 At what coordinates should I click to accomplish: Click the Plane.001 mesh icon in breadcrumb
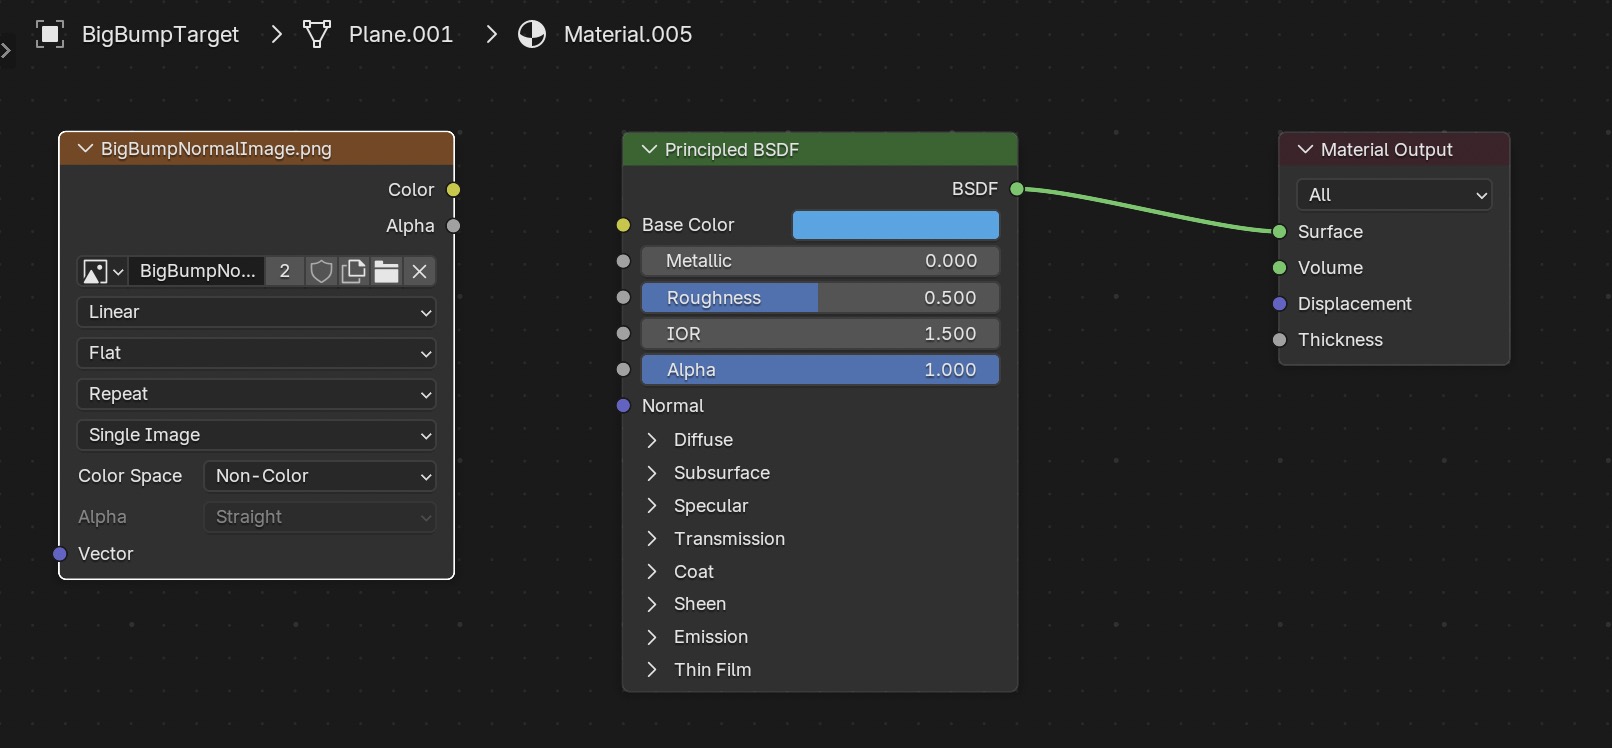pyautogui.click(x=317, y=34)
